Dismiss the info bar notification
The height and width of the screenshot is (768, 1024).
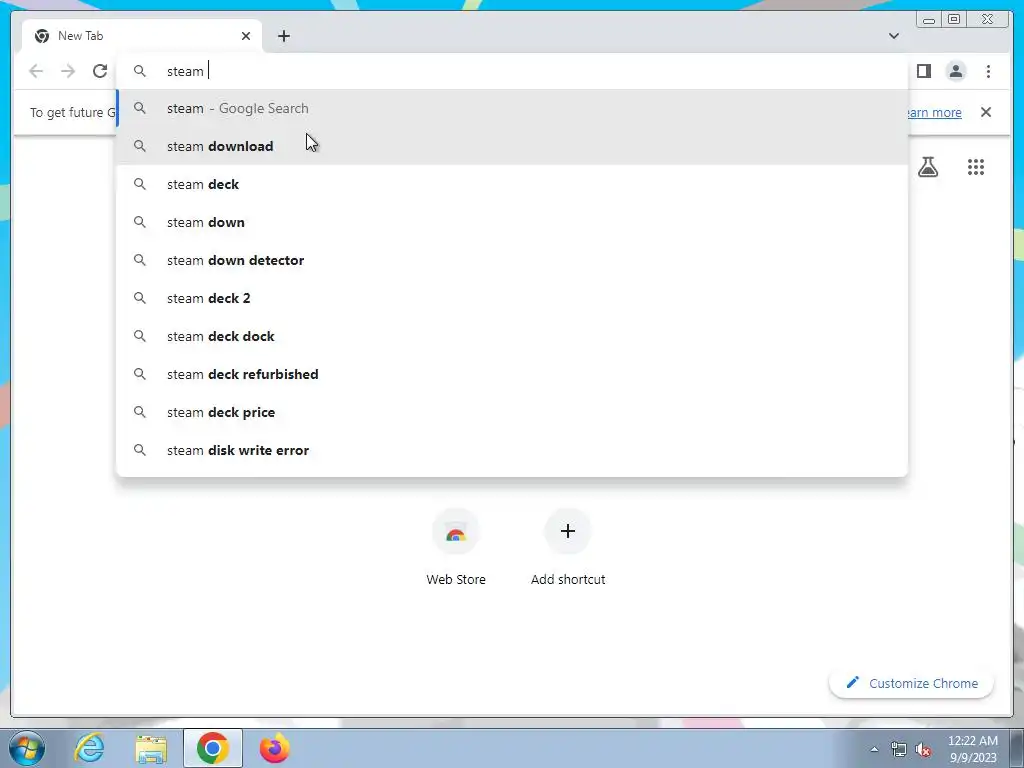[x=985, y=112]
